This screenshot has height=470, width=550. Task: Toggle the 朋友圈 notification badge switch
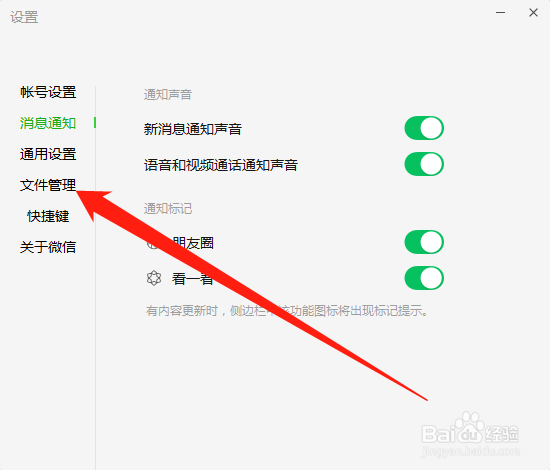click(424, 242)
